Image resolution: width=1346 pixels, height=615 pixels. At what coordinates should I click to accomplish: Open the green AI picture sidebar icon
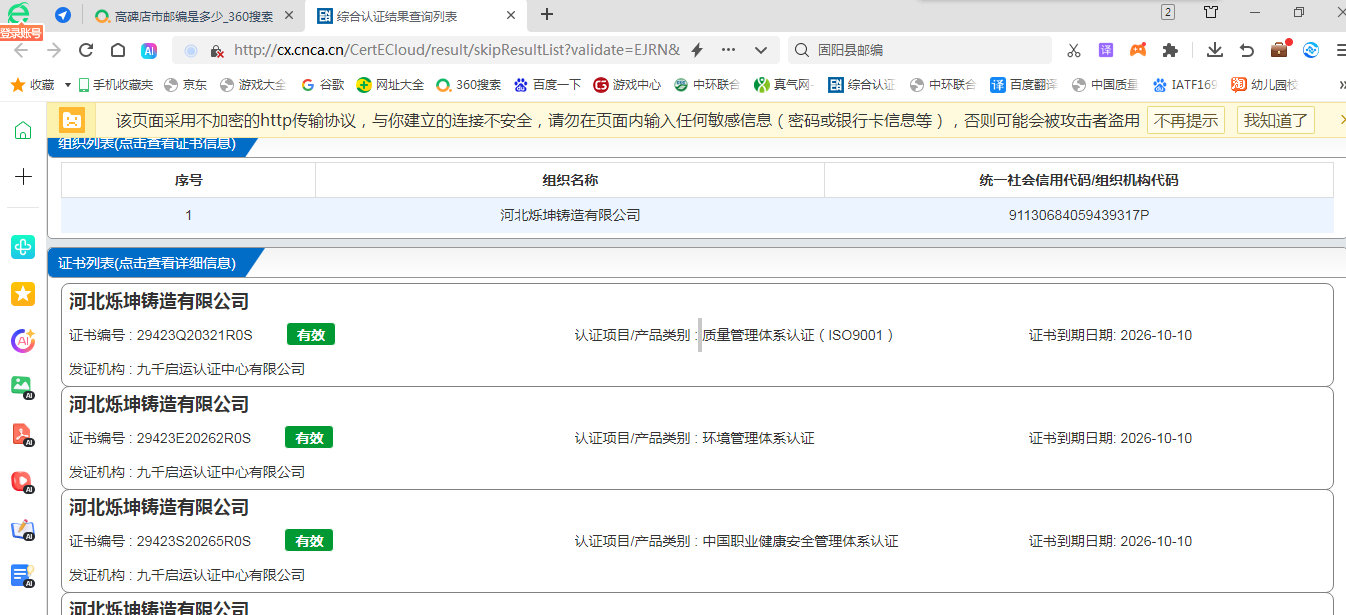23,387
